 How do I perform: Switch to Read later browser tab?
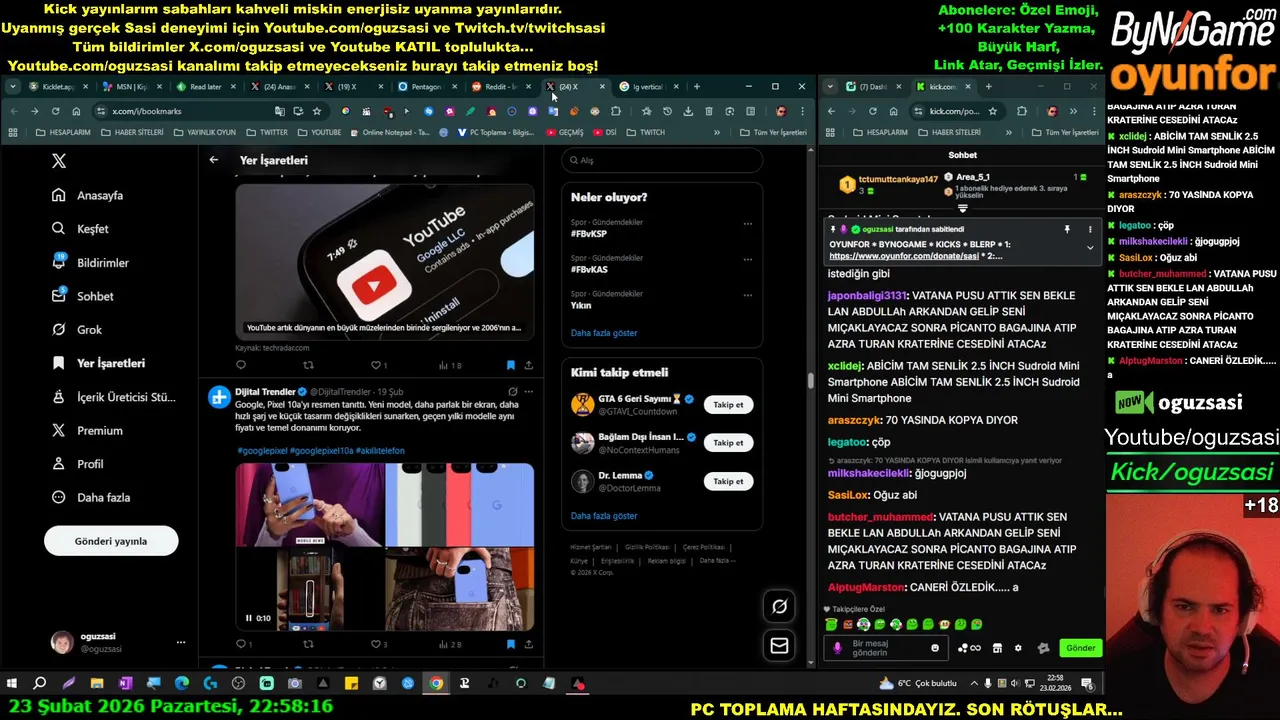click(x=205, y=87)
